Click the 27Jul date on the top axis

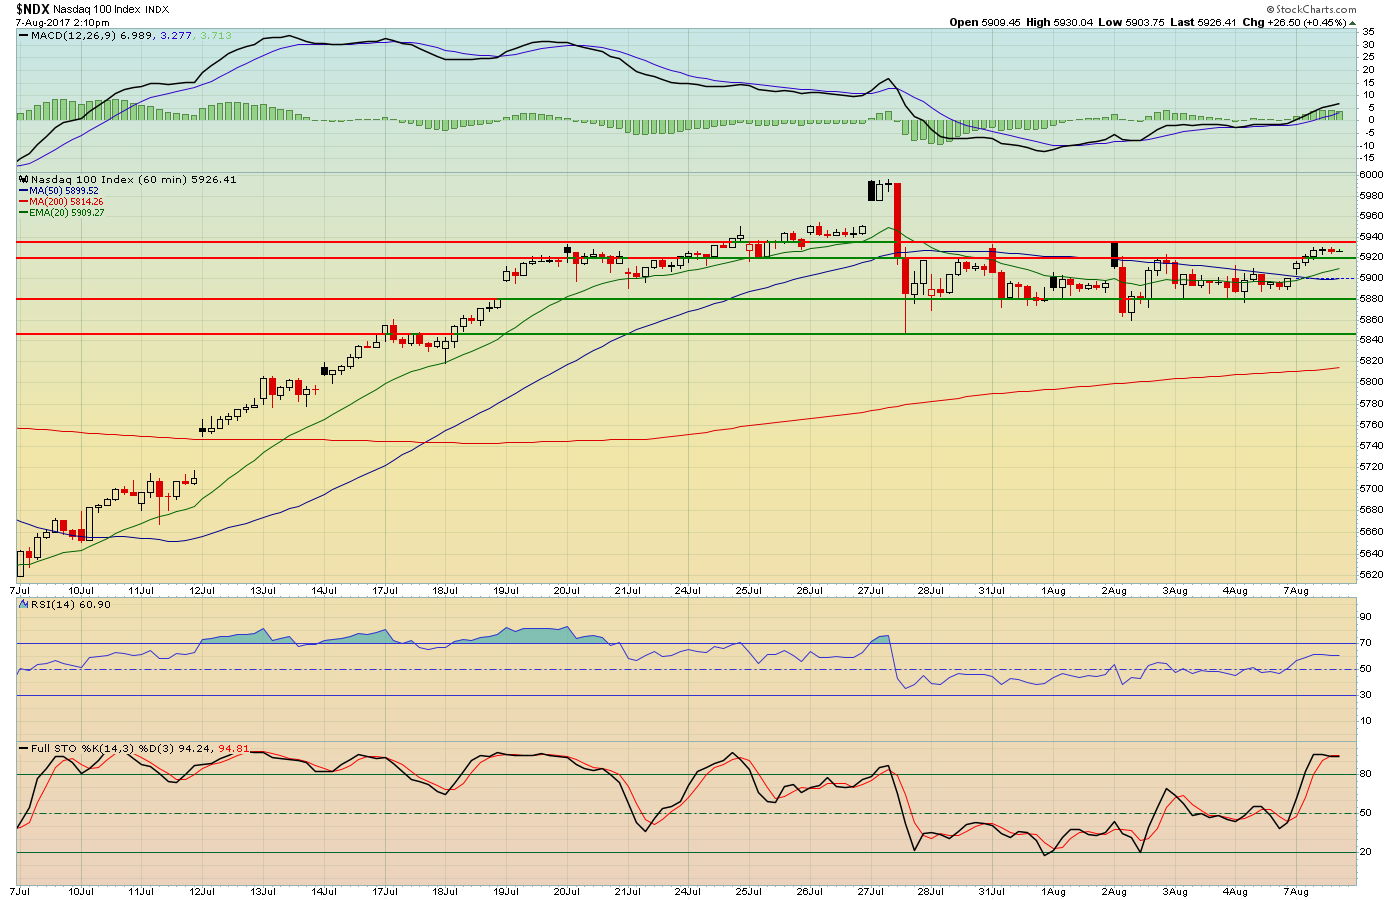871,591
